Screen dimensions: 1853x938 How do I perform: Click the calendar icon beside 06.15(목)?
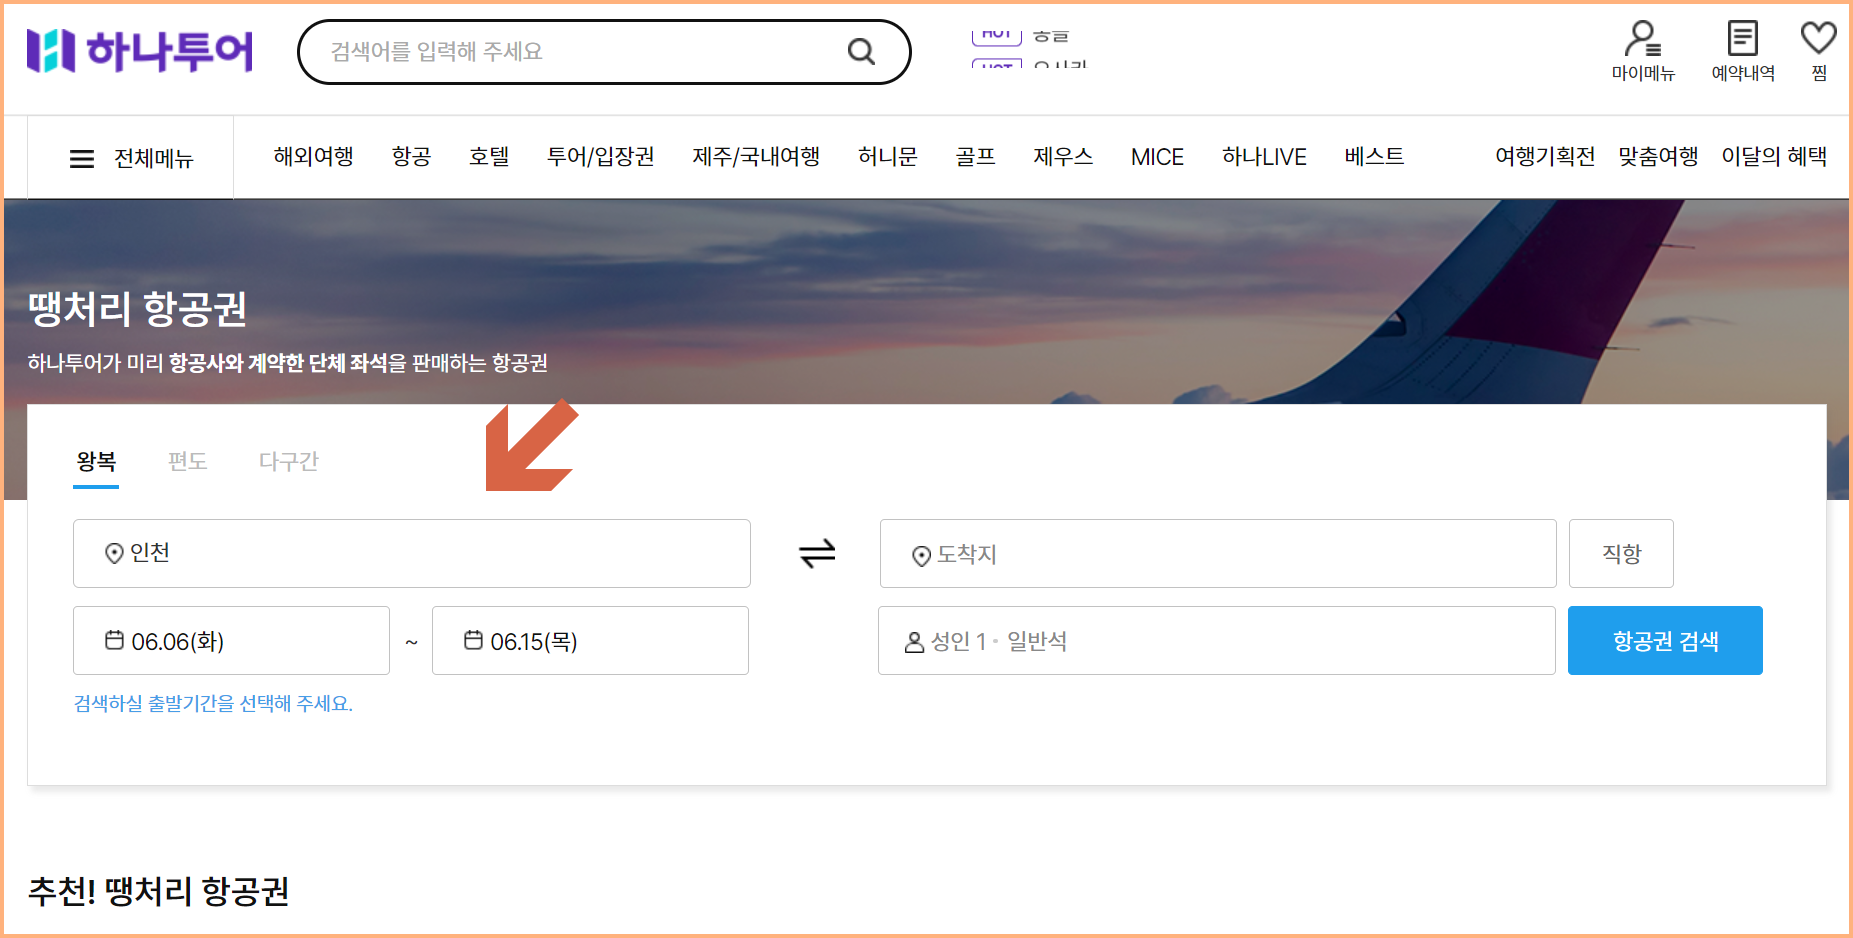[x=473, y=640]
